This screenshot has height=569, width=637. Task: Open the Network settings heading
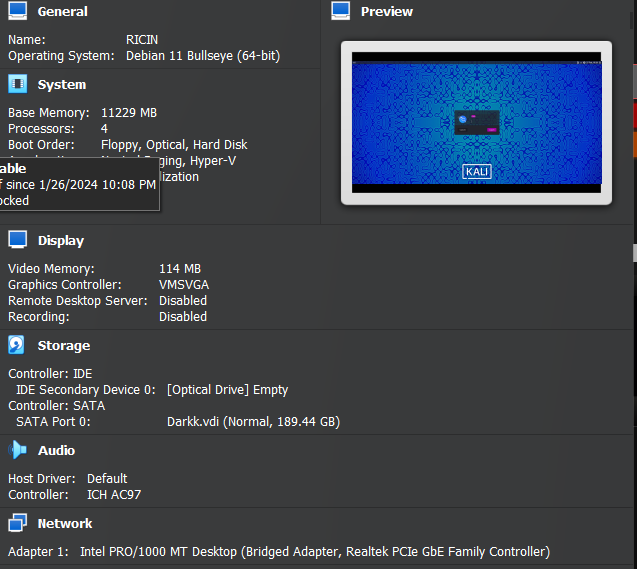[x=65, y=524]
